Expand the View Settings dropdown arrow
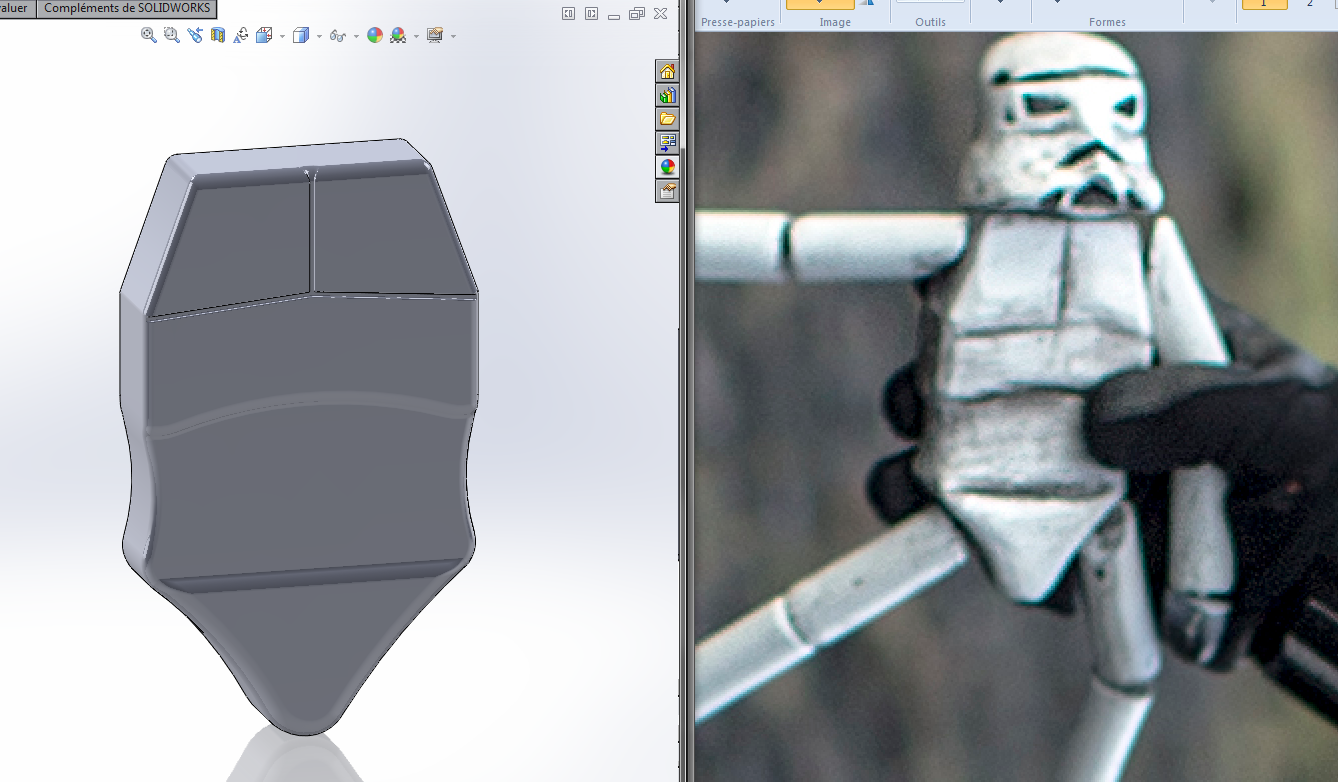 coord(453,36)
